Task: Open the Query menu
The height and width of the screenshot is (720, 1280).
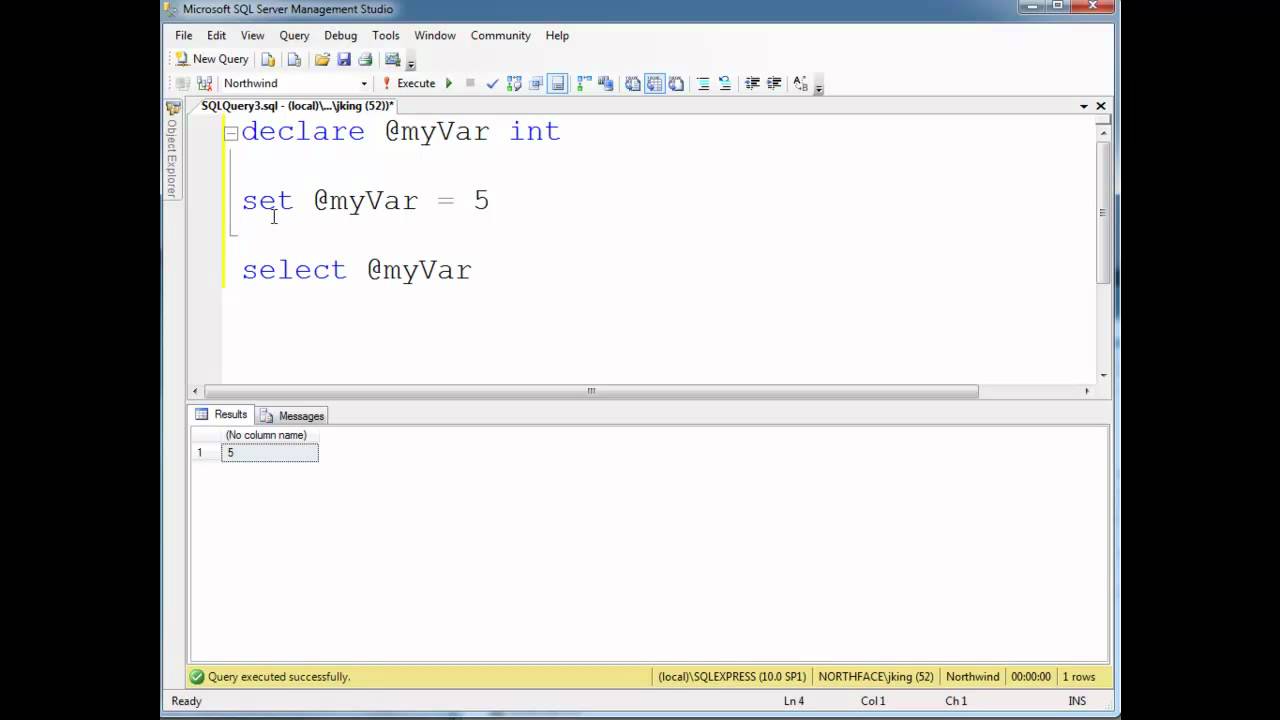Action: 294,35
